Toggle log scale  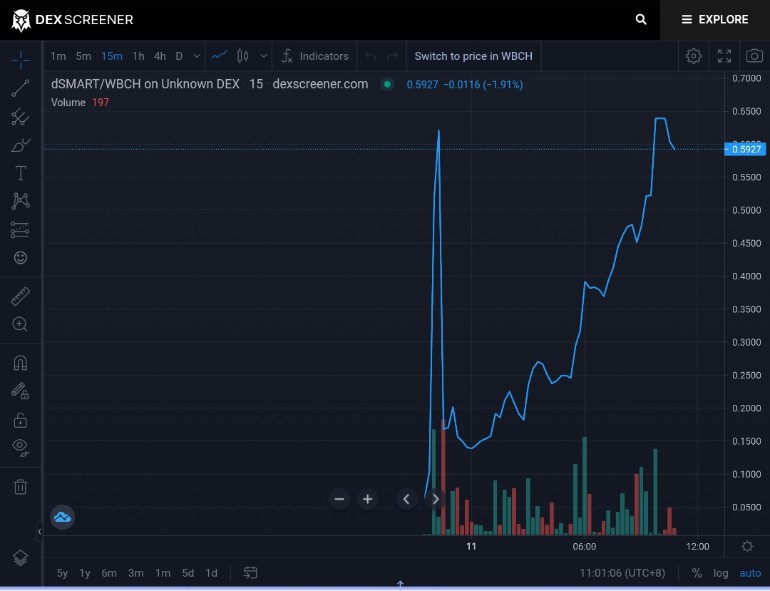click(x=720, y=573)
